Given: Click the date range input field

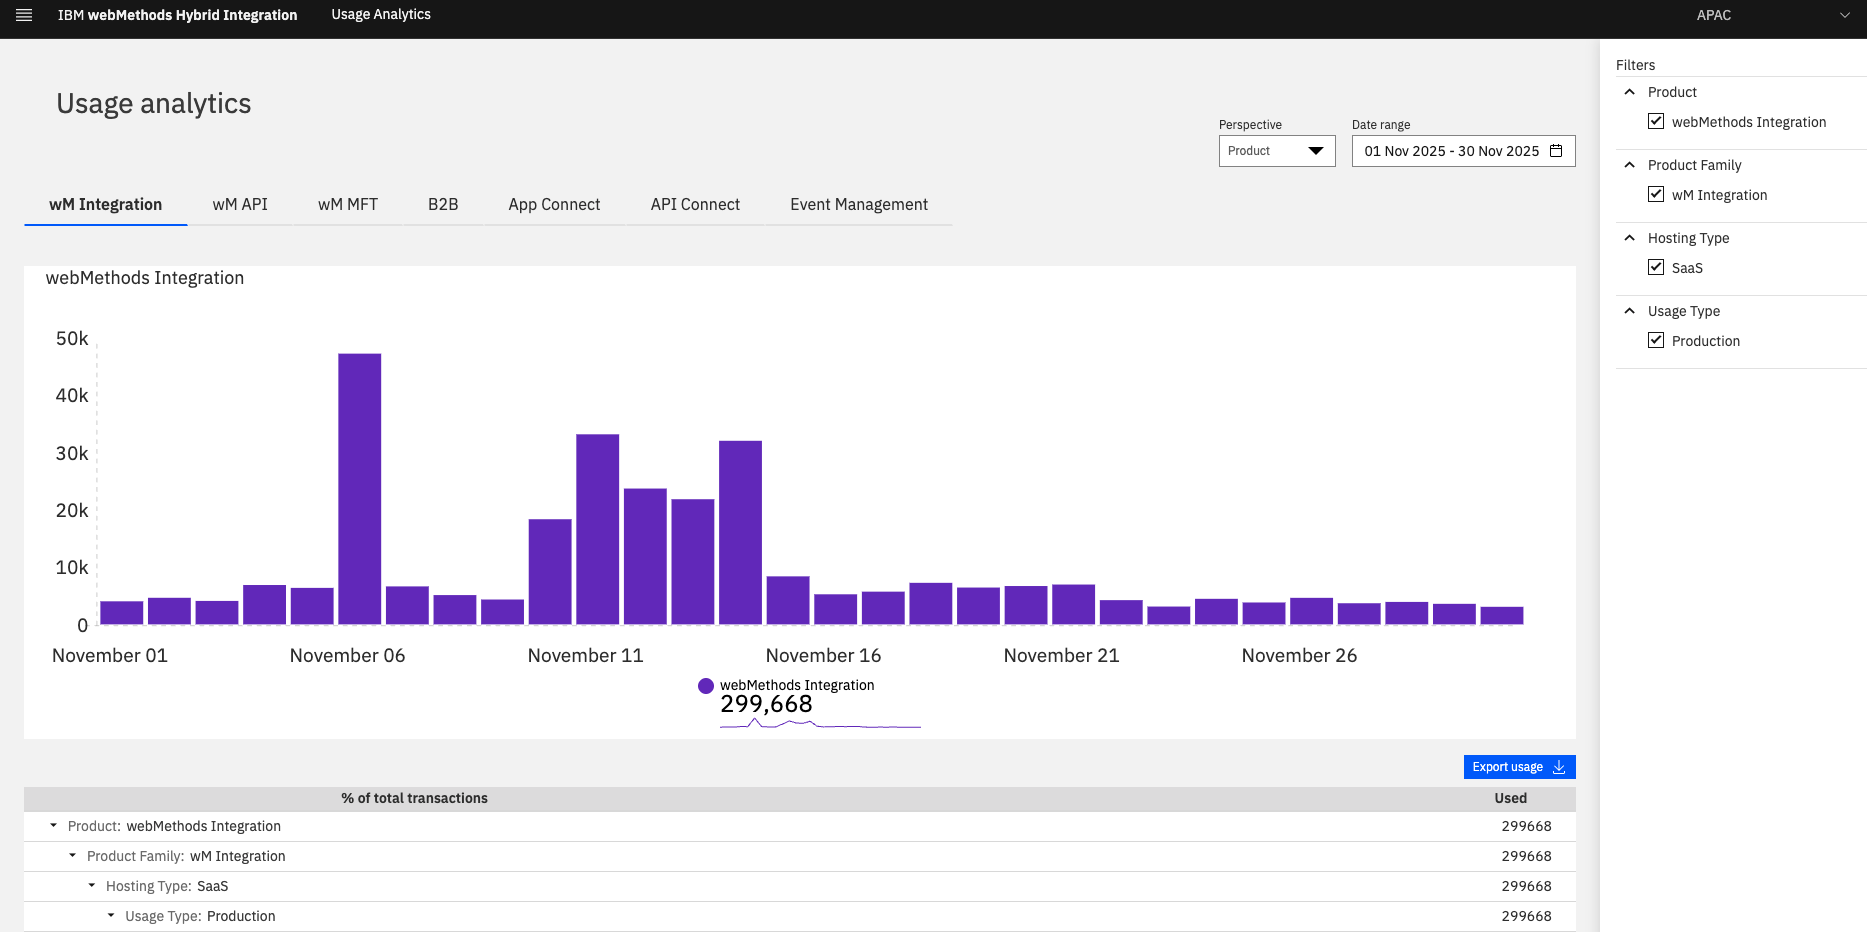Looking at the screenshot, I should click(1463, 151).
